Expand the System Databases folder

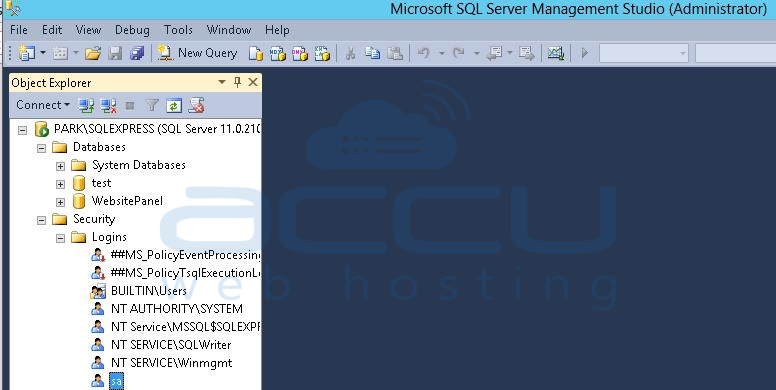[60, 166]
